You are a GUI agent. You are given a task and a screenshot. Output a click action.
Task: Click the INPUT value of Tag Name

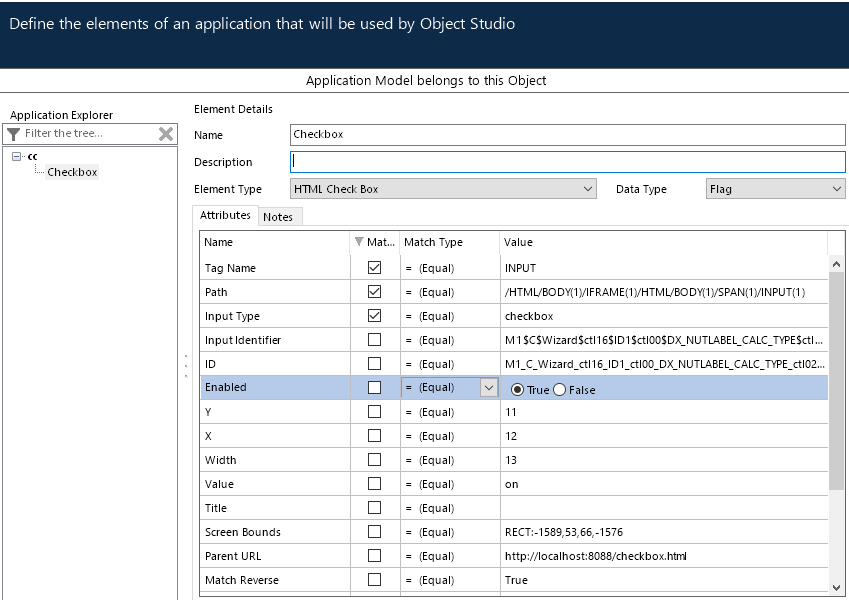(x=520, y=268)
